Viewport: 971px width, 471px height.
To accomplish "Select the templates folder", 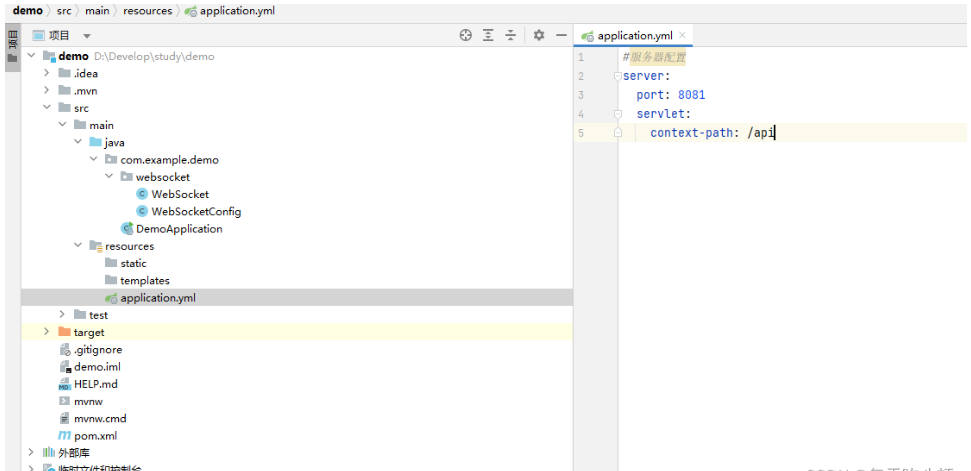I will click(145, 280).
